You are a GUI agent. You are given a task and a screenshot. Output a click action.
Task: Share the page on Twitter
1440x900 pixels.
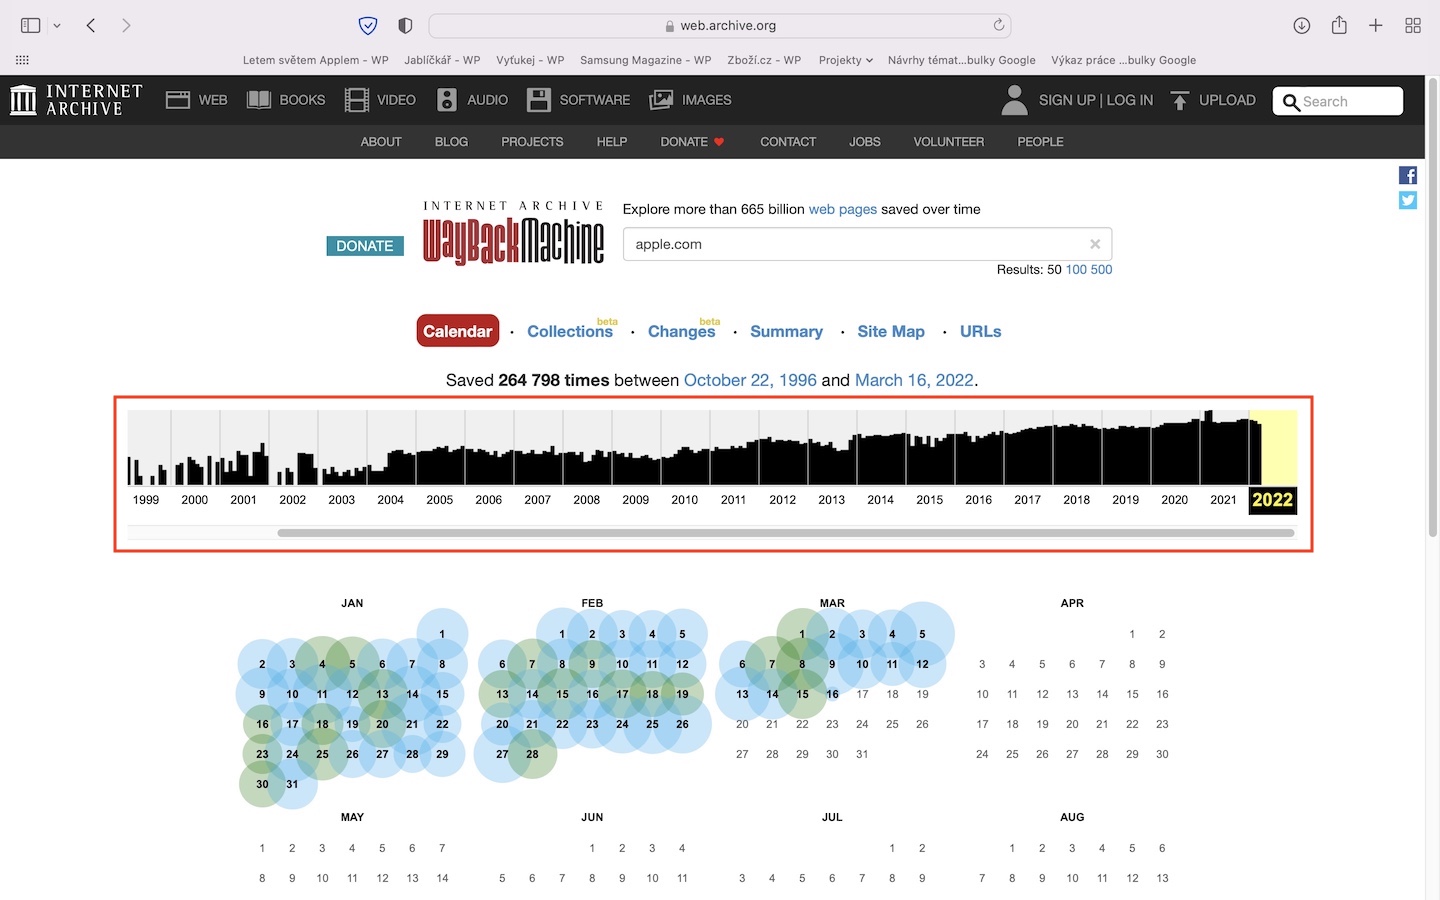pos(1408,200)
